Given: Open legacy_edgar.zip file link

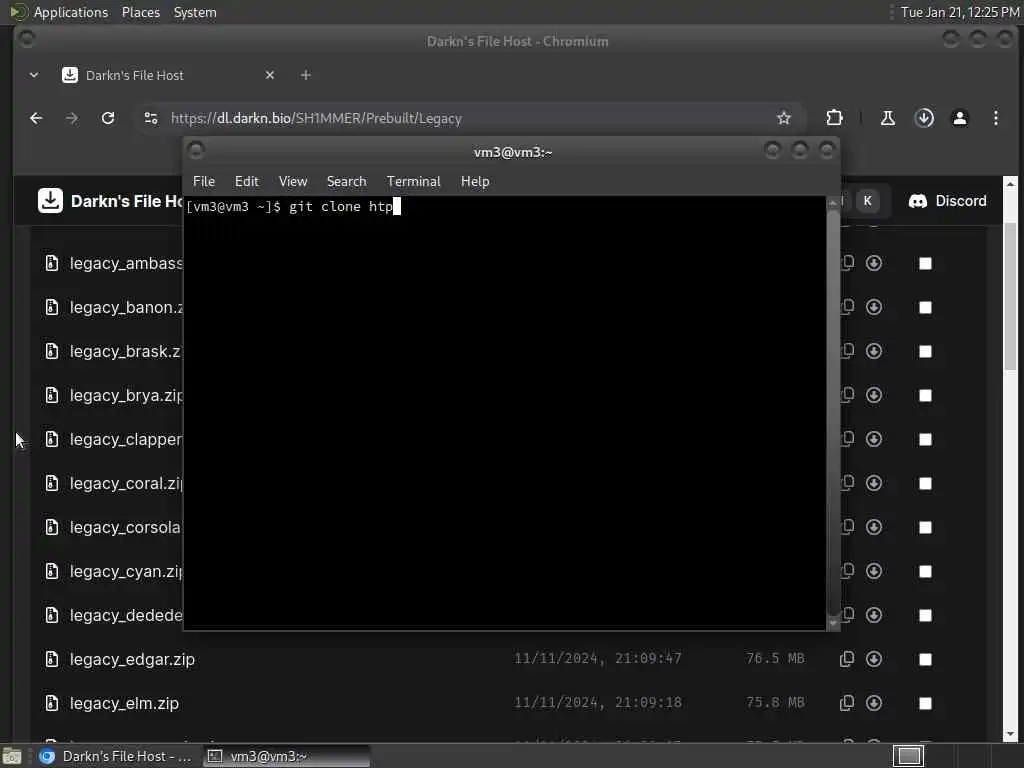Looking at the screenshot, I should [132, 660].
